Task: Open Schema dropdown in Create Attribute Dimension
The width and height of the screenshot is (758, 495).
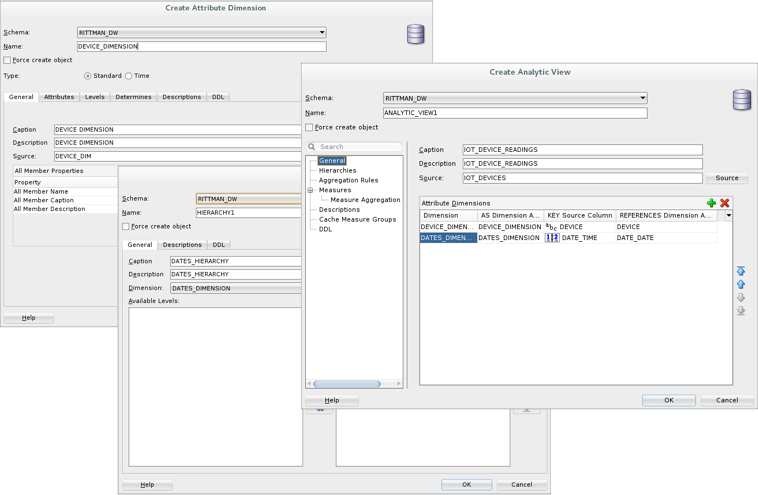Action: click(x=202, y=32)
